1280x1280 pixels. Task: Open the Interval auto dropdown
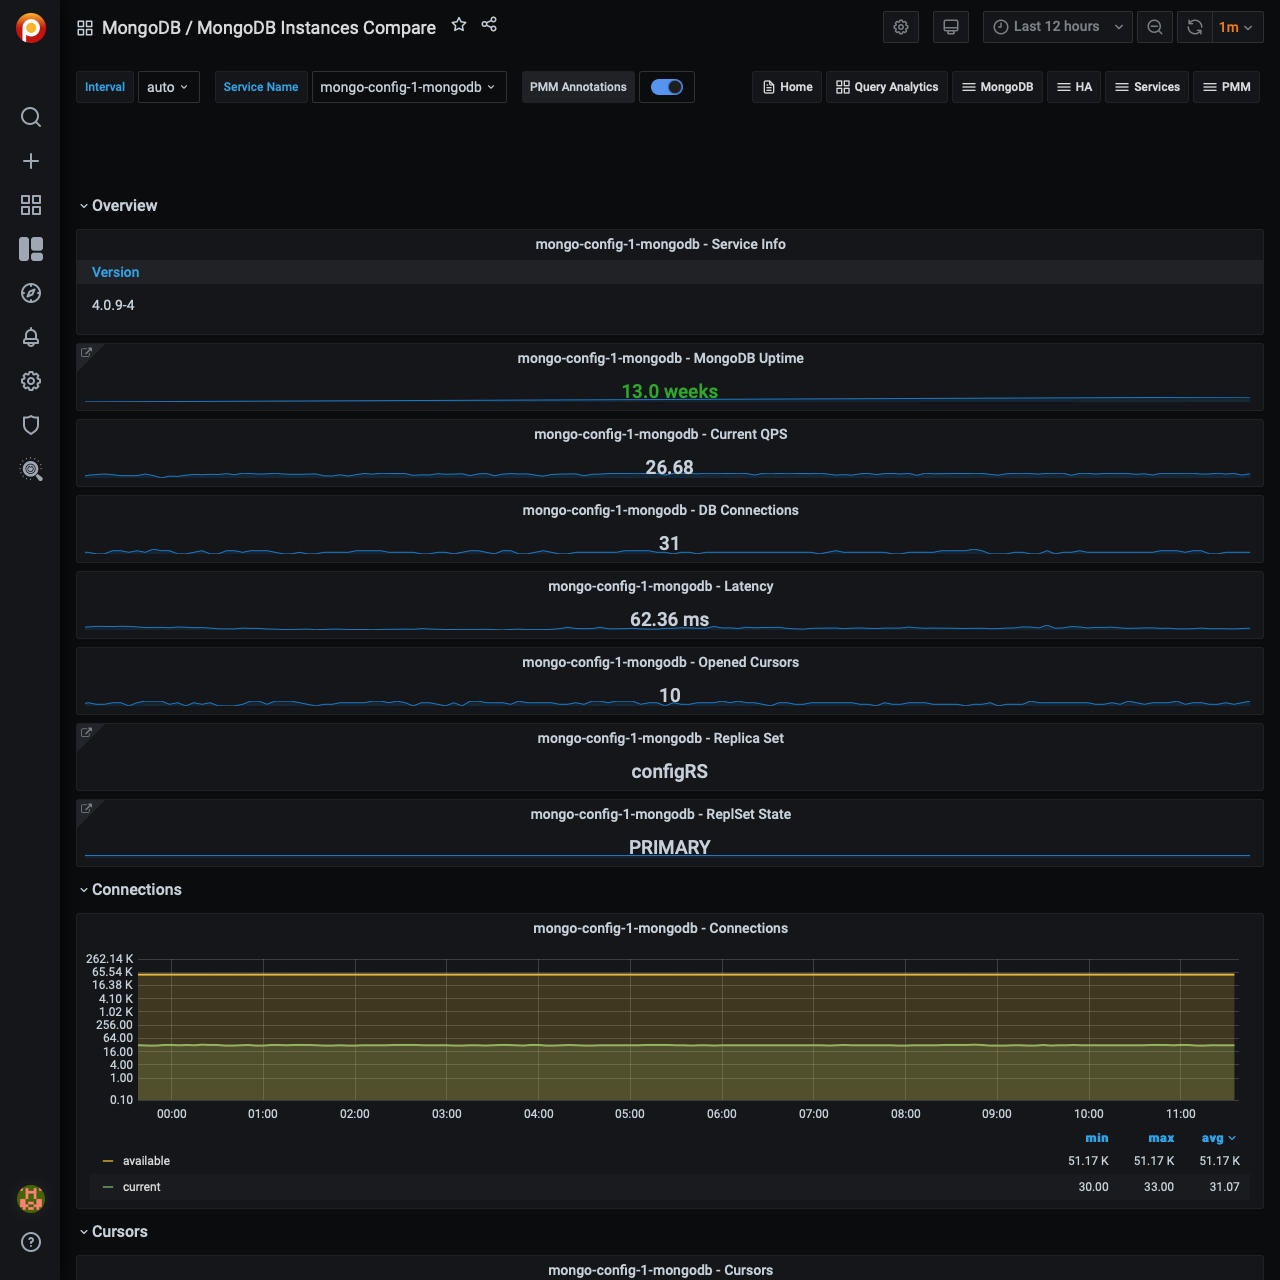pyautogui.click(x=168, y=87)
